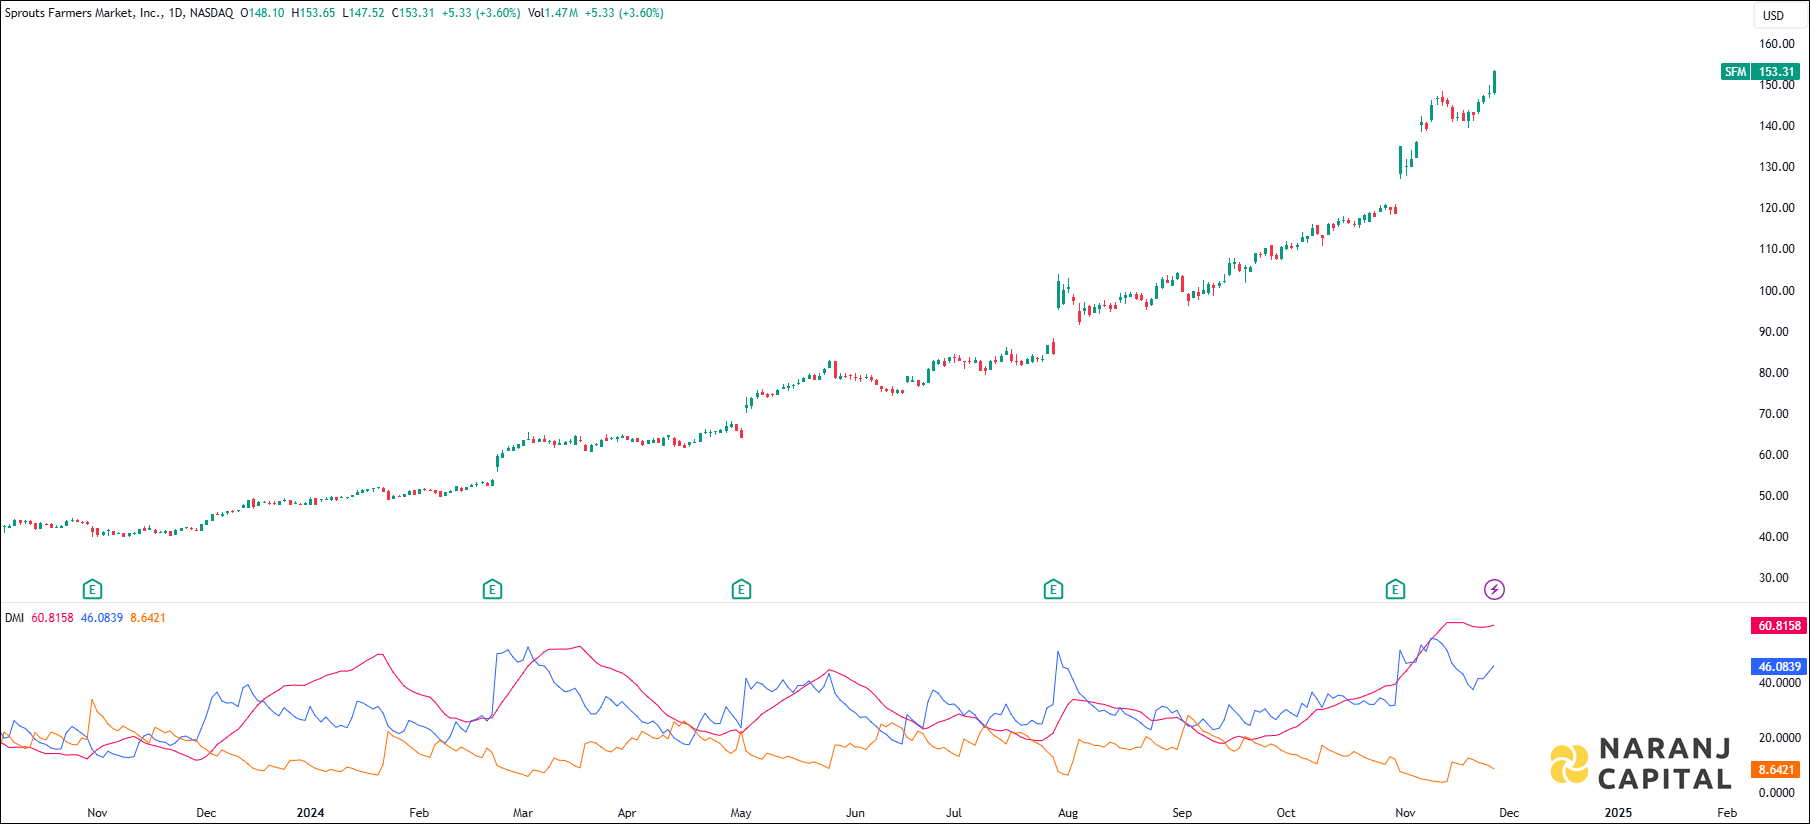Click the earnings marker just before August 2024
The height and width of the screenshot is (824, 1810).
[x=1053, y=589]
